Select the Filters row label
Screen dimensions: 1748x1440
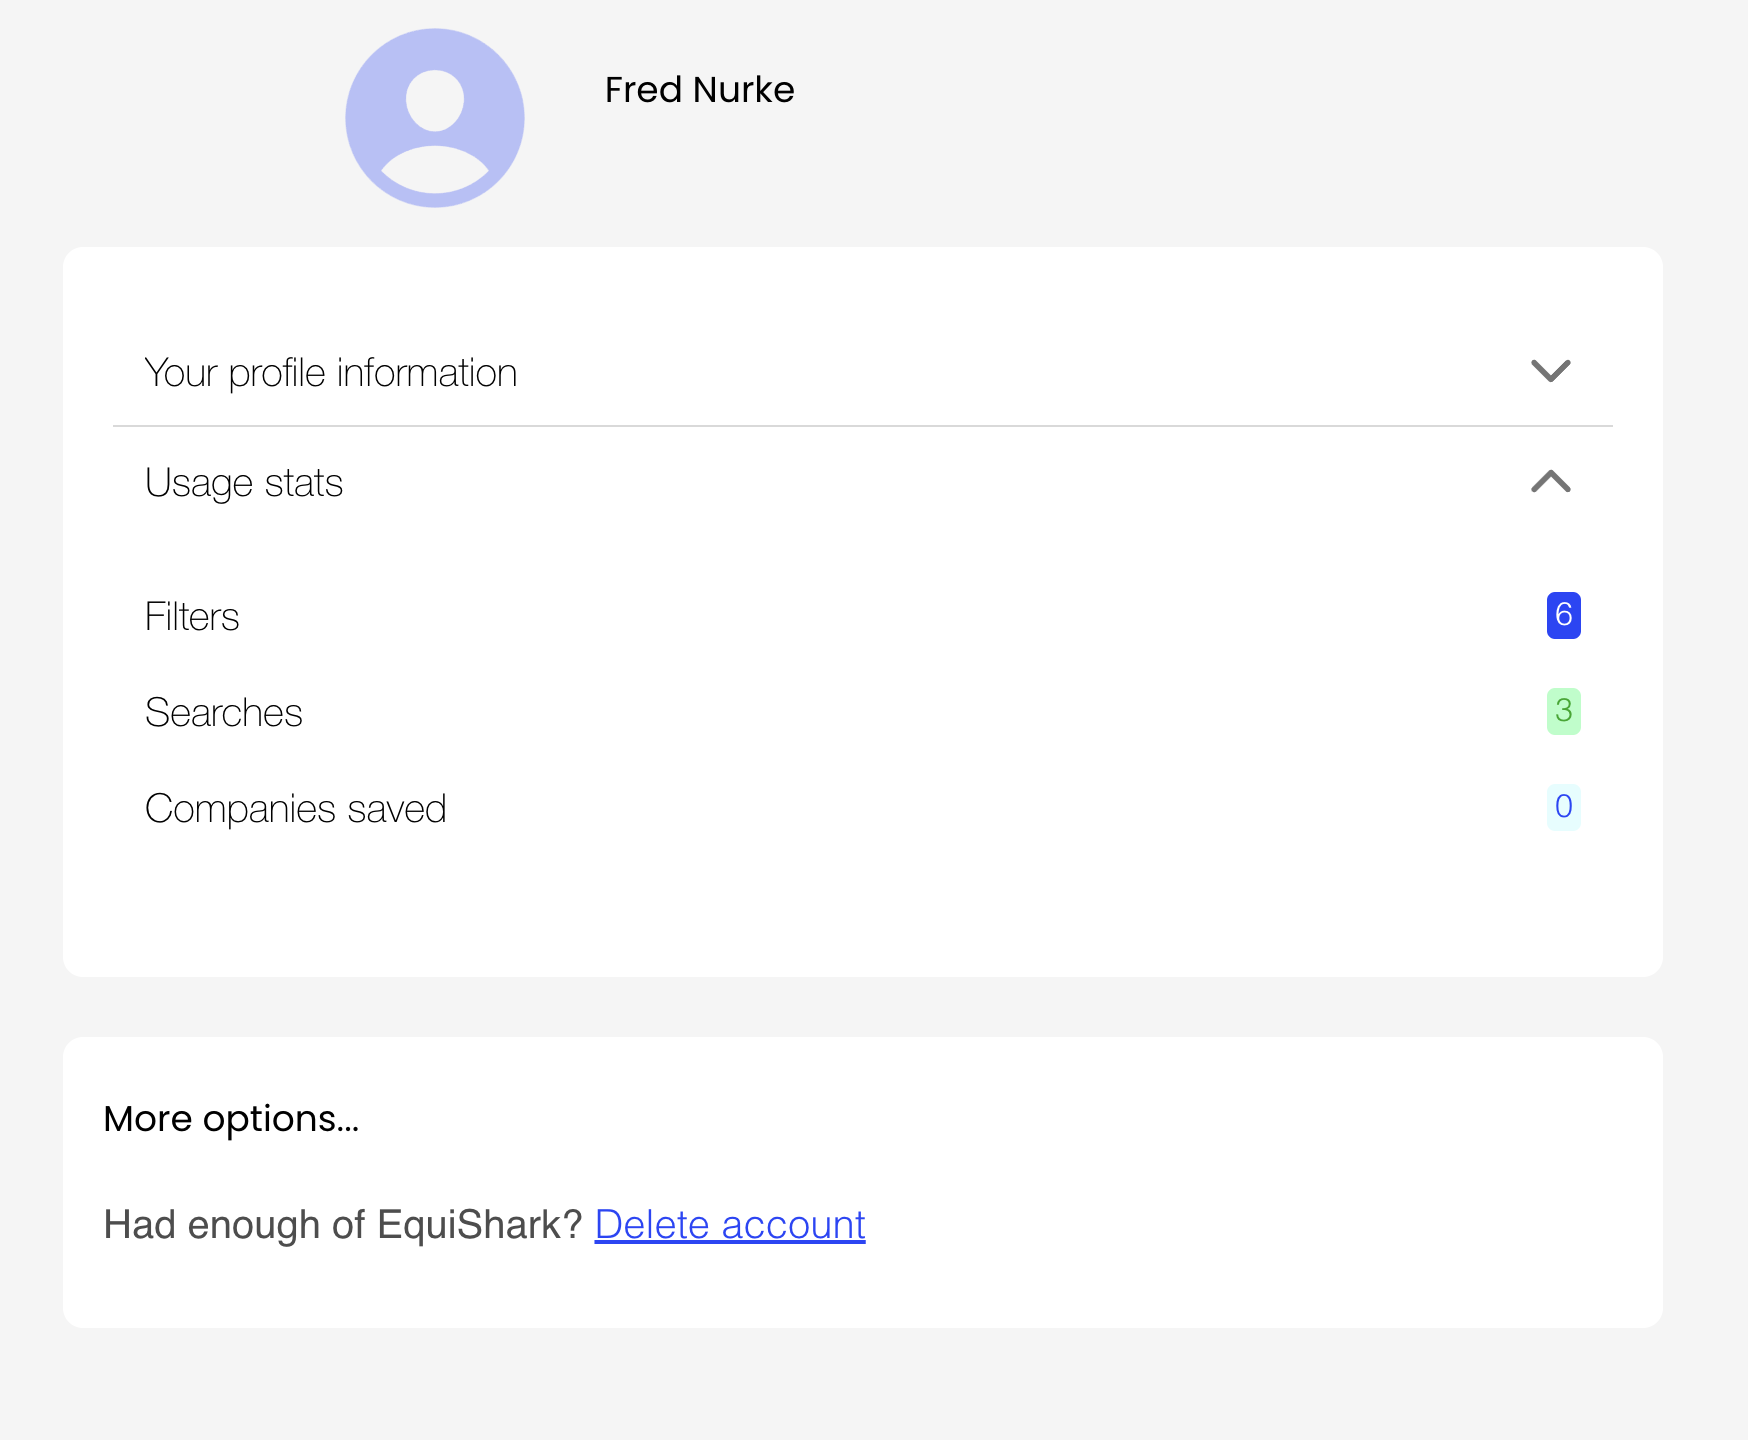[x=192, y=616]
